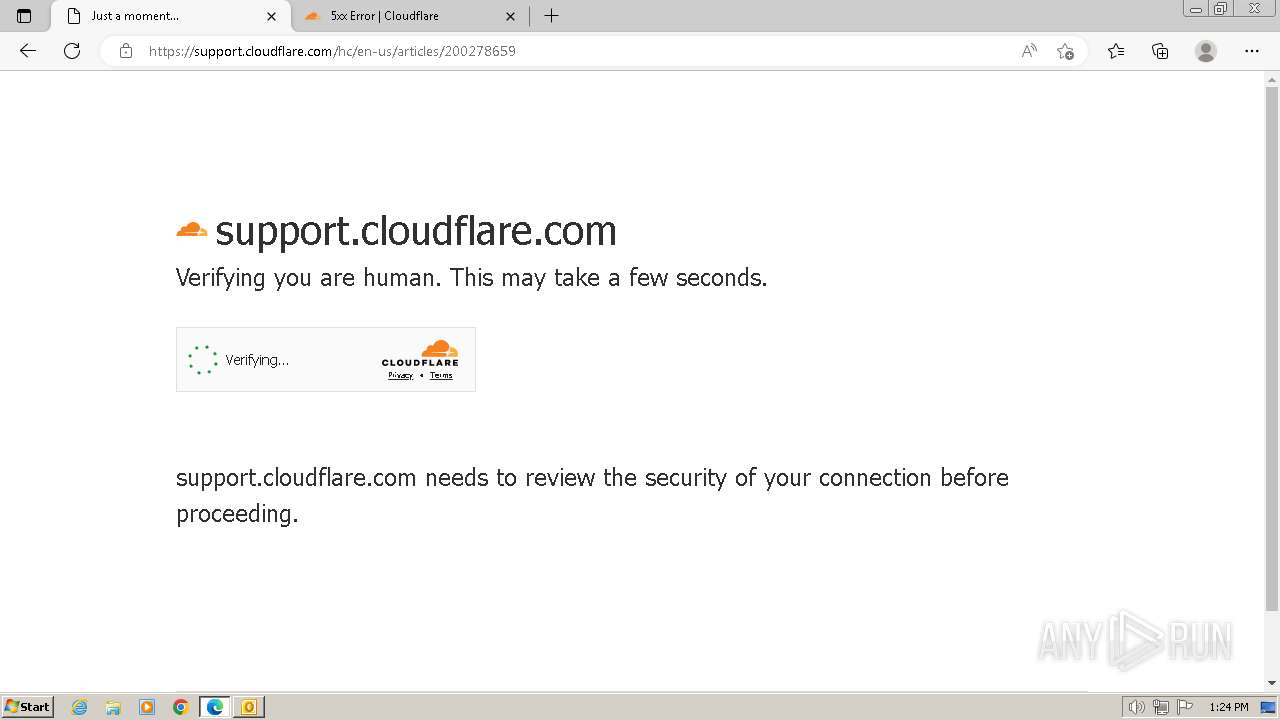Open Settings and more menu
The width and height of the screenshot is (1280, 720).
1251,51
